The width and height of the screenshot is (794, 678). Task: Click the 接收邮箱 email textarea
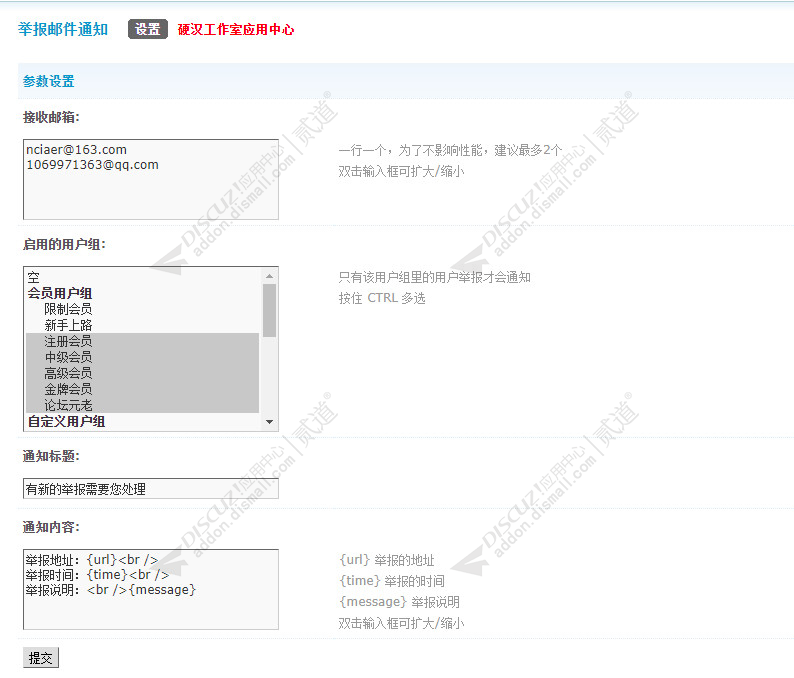[x=151, y=179]
